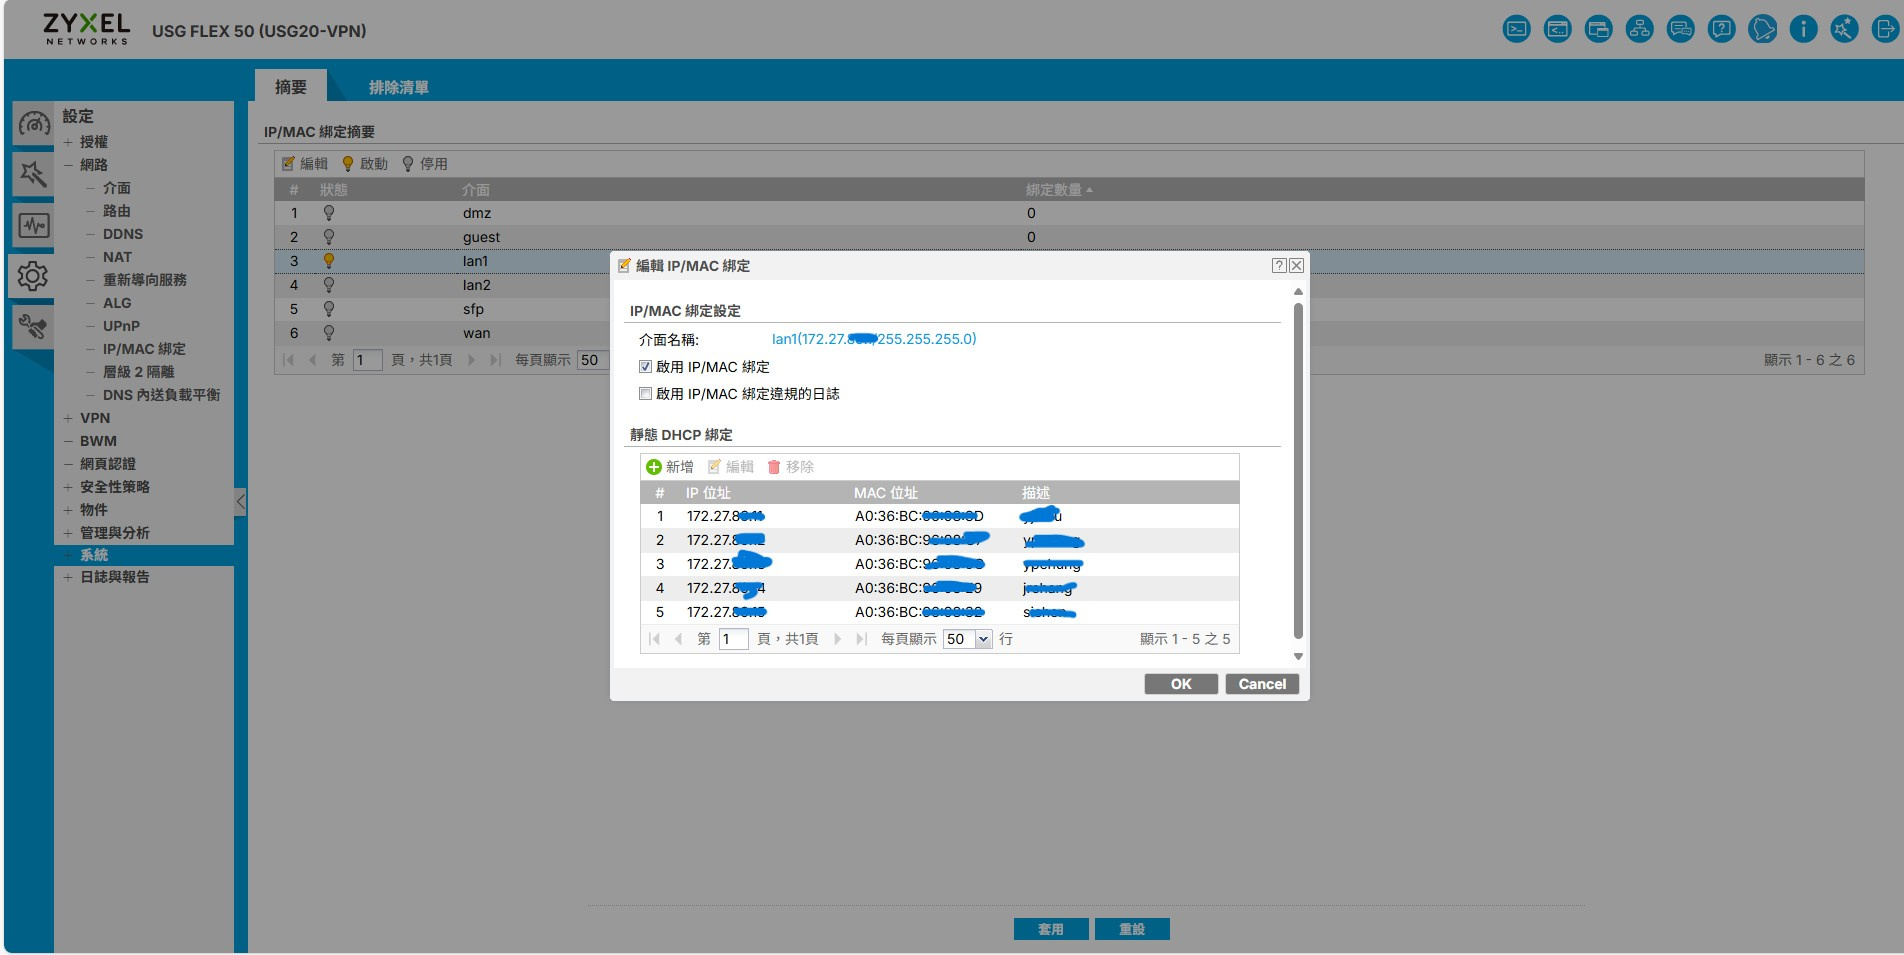Click the status lightbulb of the wan row
This screenshot has width=1904, height=955.
tap(329, 333)
